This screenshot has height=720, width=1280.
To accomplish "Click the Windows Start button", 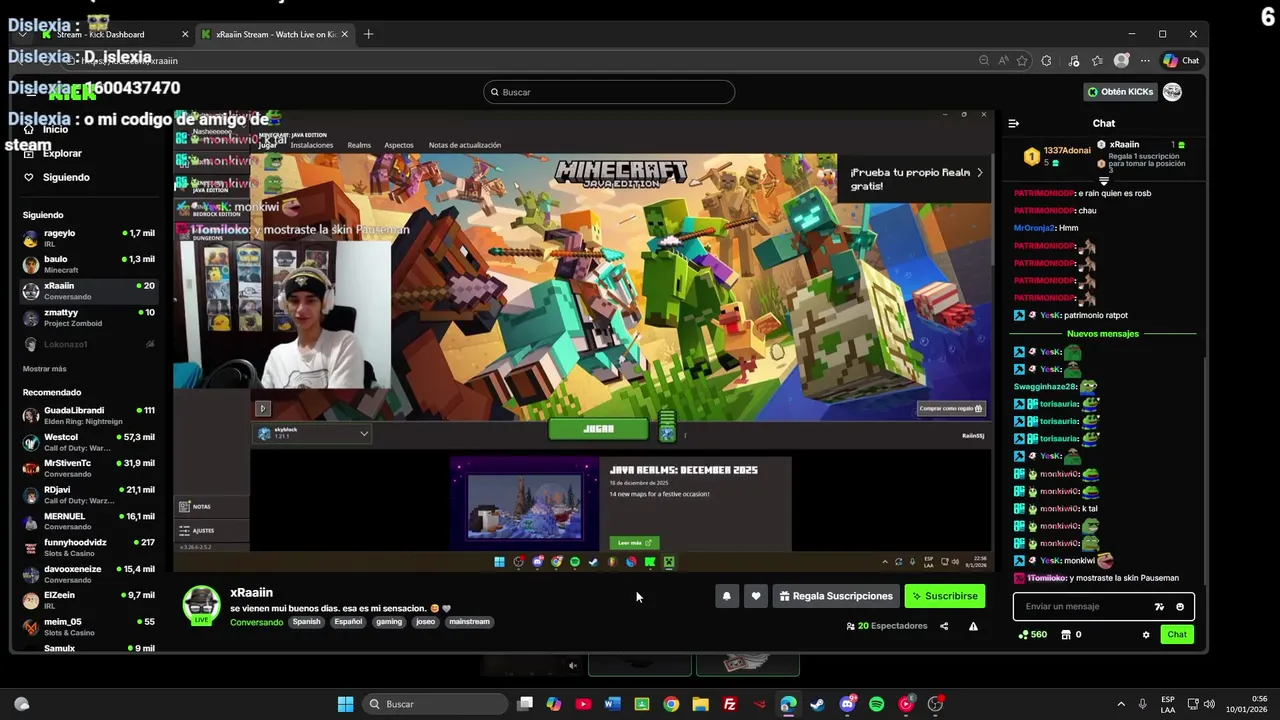I will (345, 704).
